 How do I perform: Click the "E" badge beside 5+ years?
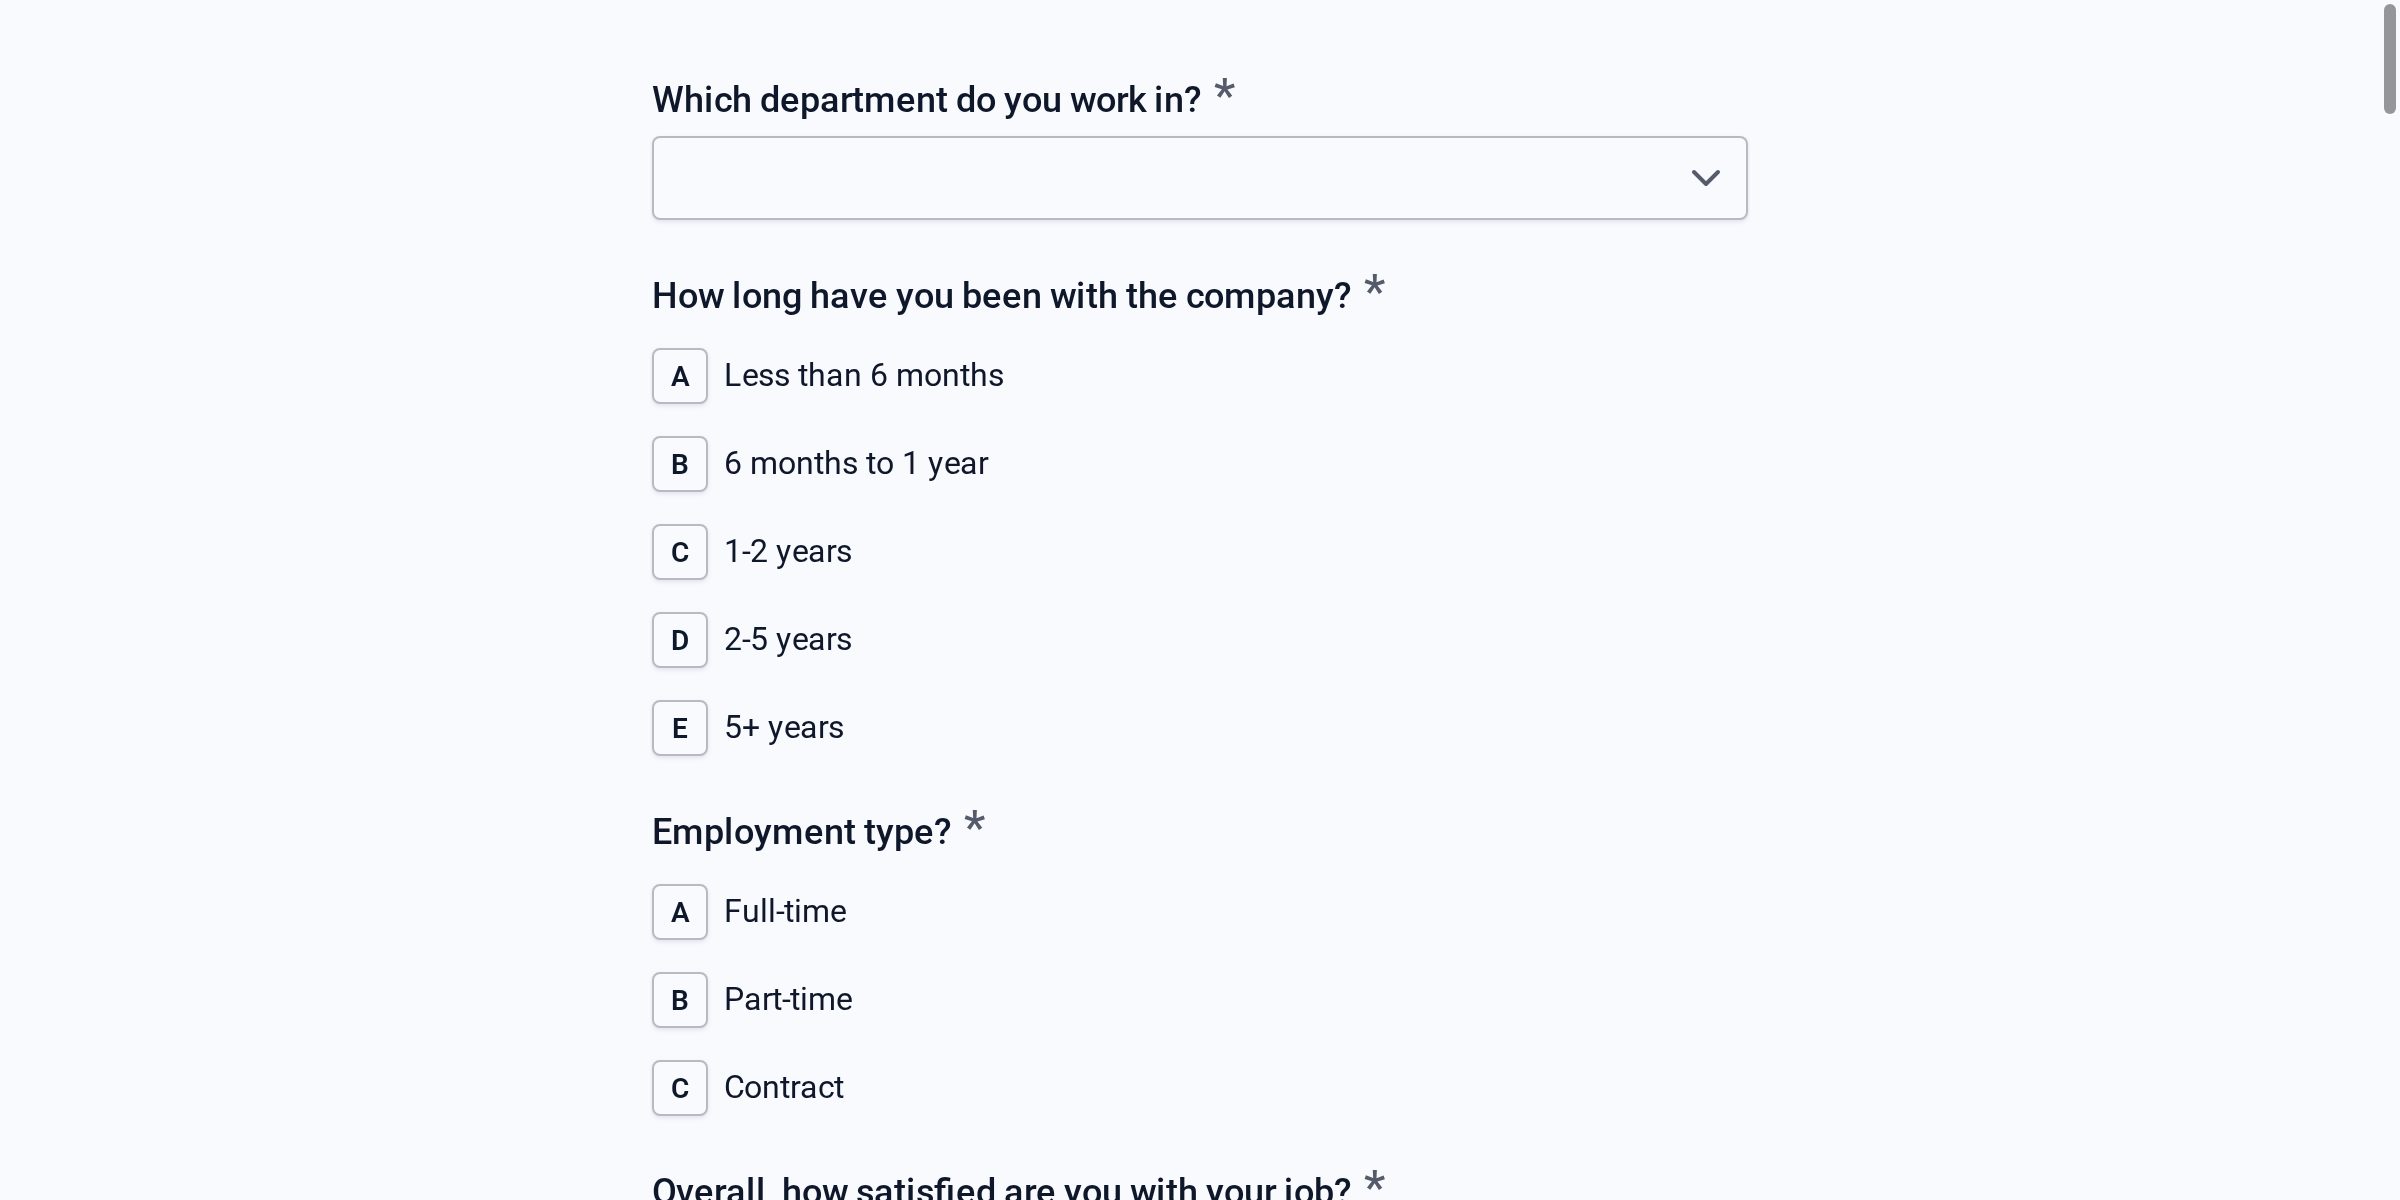click(679, 727)
